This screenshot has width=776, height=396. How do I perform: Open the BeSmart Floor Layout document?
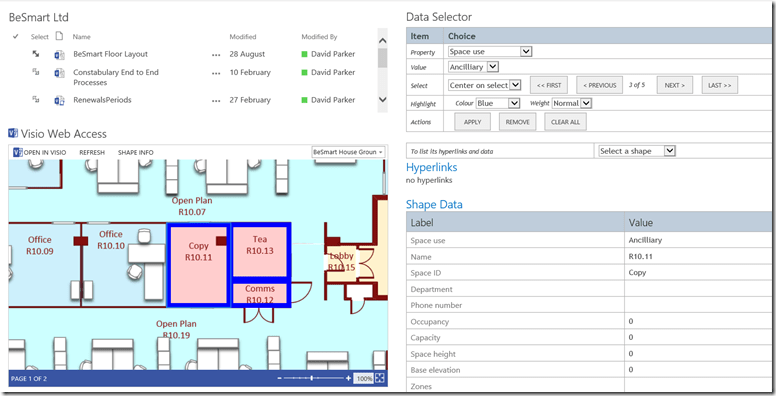[110, 54]
